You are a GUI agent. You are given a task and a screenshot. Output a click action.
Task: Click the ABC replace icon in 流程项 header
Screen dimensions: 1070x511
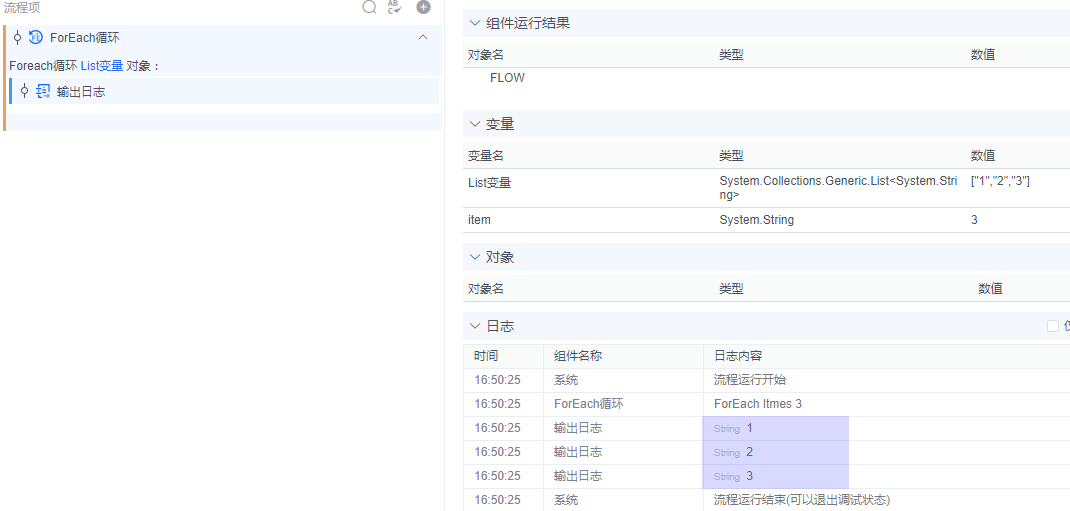pyautogui.click(x=394, y=8)
